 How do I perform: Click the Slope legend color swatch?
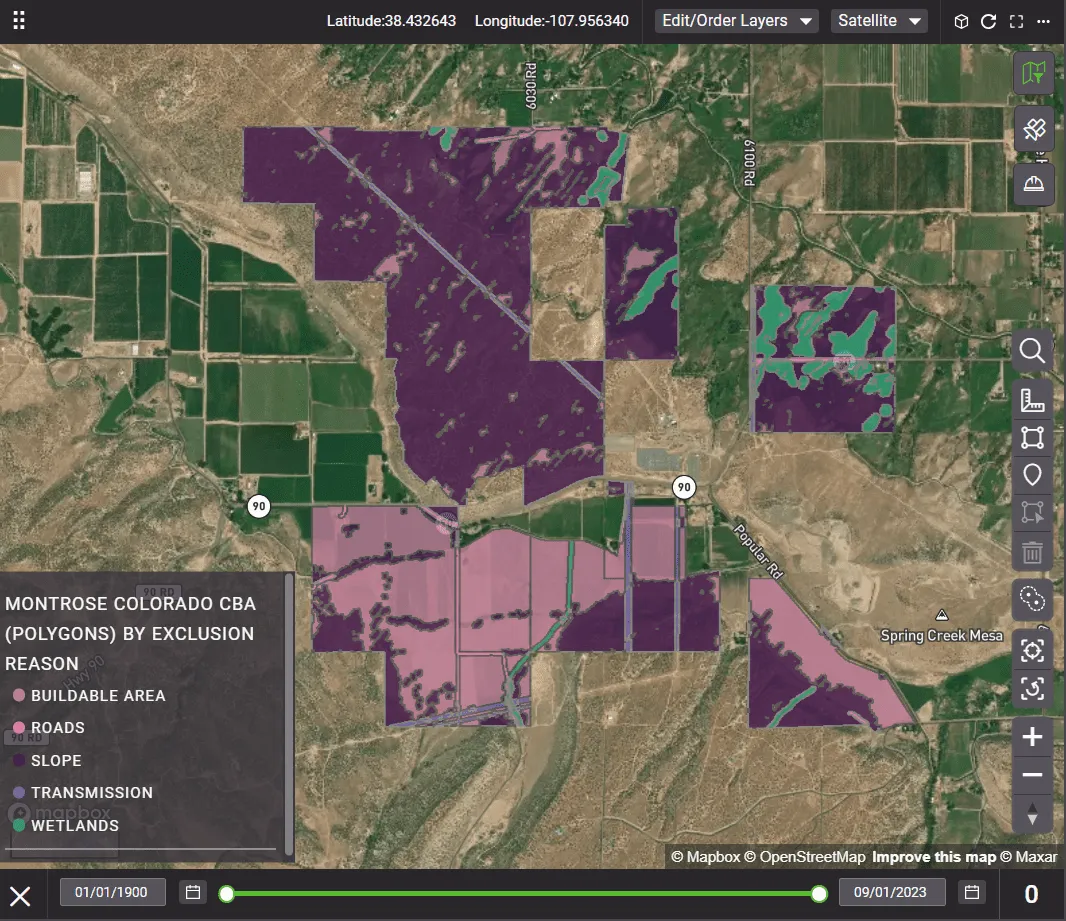click(x=19, y=760)
